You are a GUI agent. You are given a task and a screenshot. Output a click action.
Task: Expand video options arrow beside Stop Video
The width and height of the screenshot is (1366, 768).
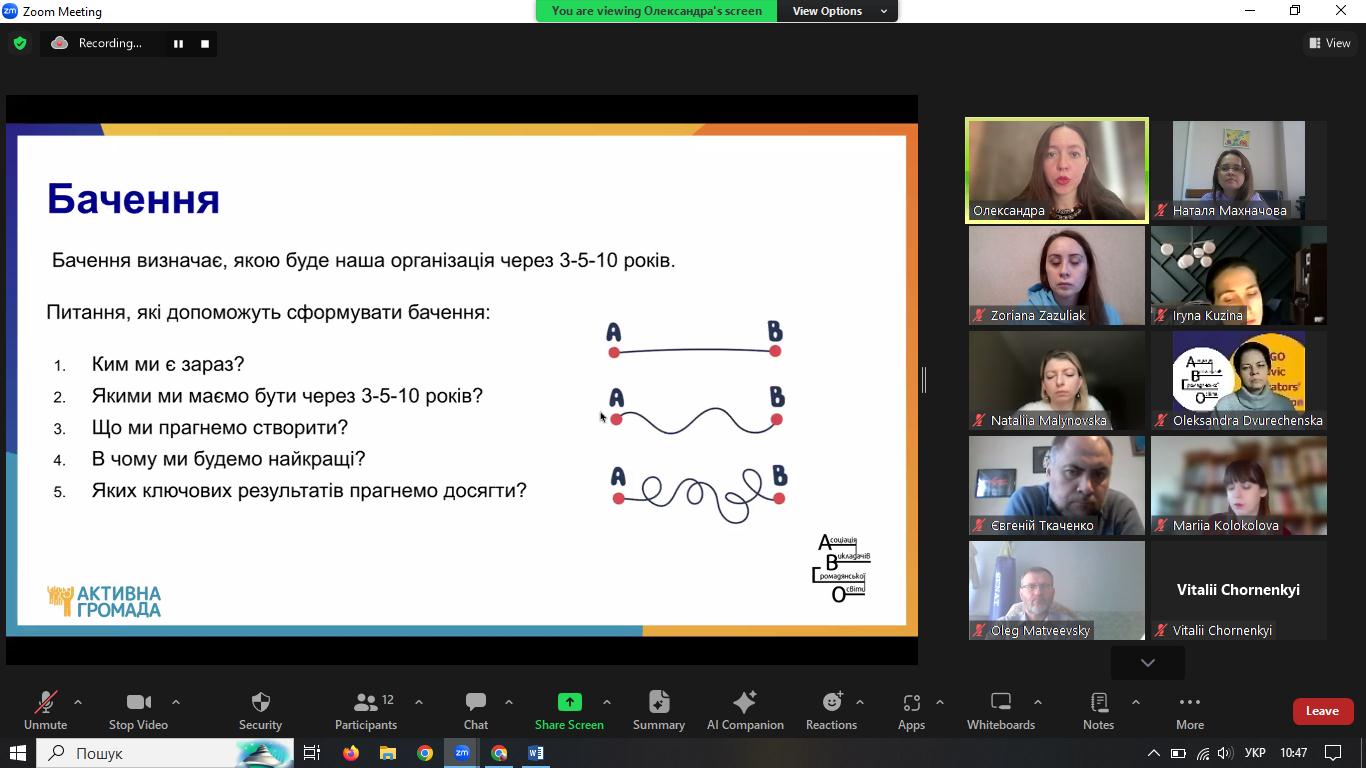tap(176, 702)
